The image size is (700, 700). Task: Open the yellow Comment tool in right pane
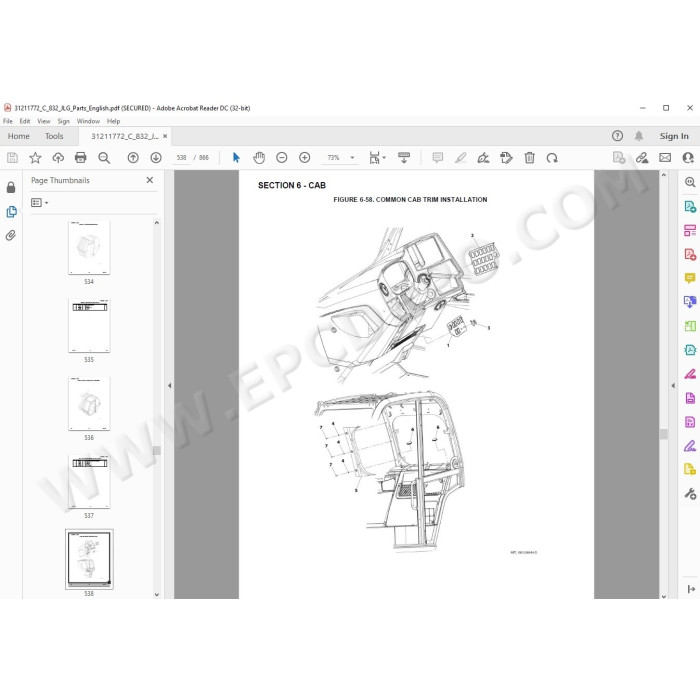[690, 278]
